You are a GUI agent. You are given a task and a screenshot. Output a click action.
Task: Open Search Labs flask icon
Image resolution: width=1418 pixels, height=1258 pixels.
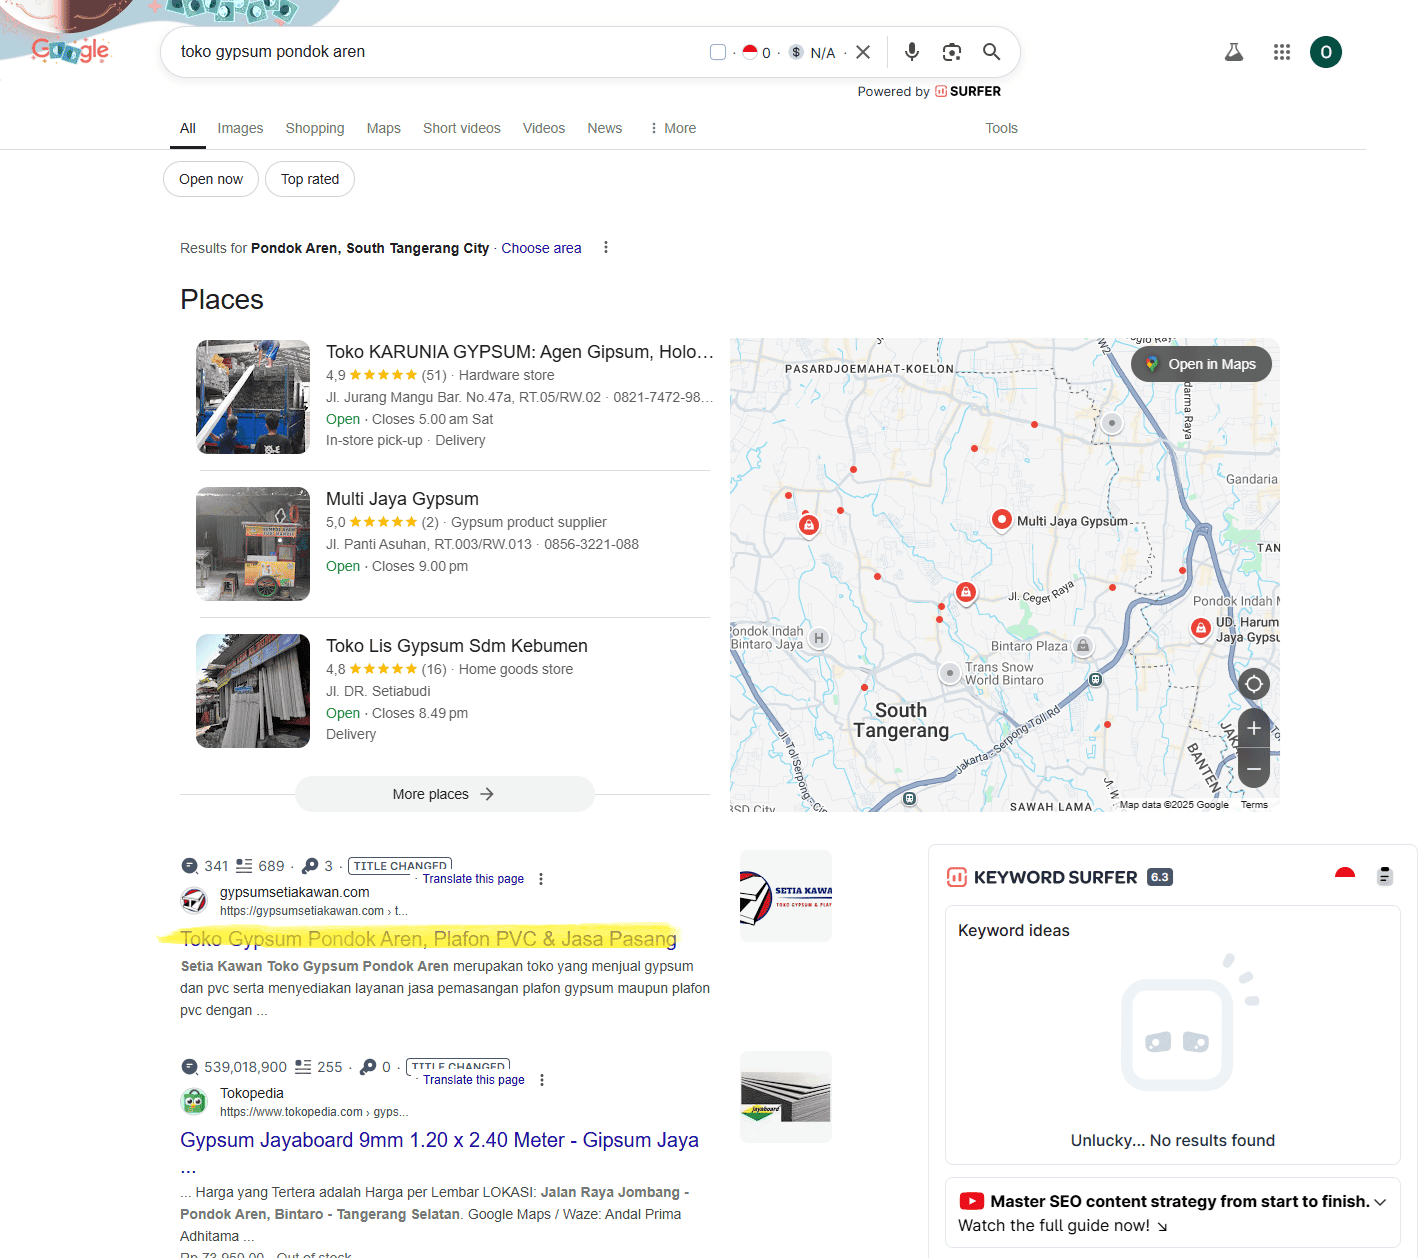(1234, 52)
